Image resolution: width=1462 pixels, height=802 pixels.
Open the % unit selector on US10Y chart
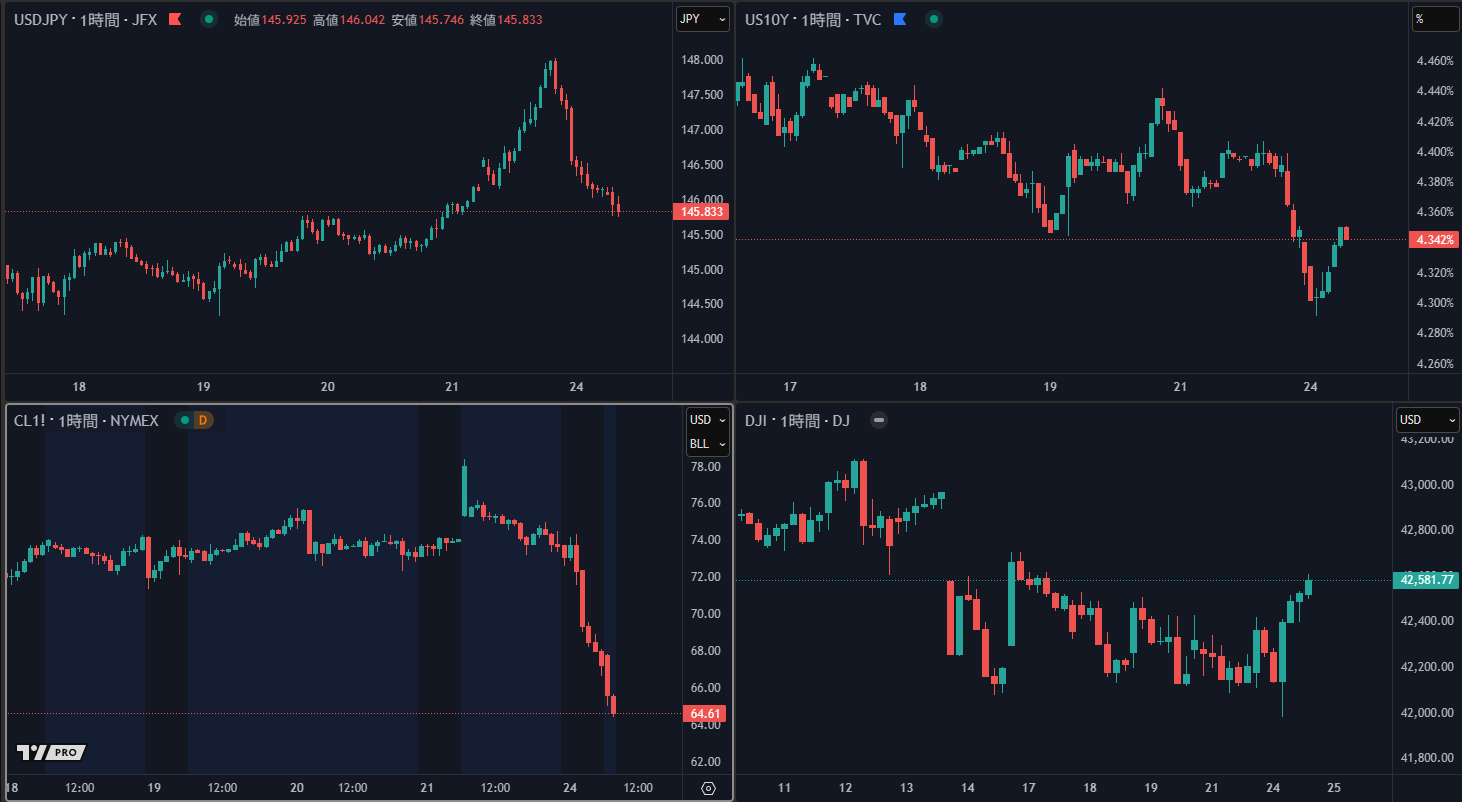point(1435,19)
